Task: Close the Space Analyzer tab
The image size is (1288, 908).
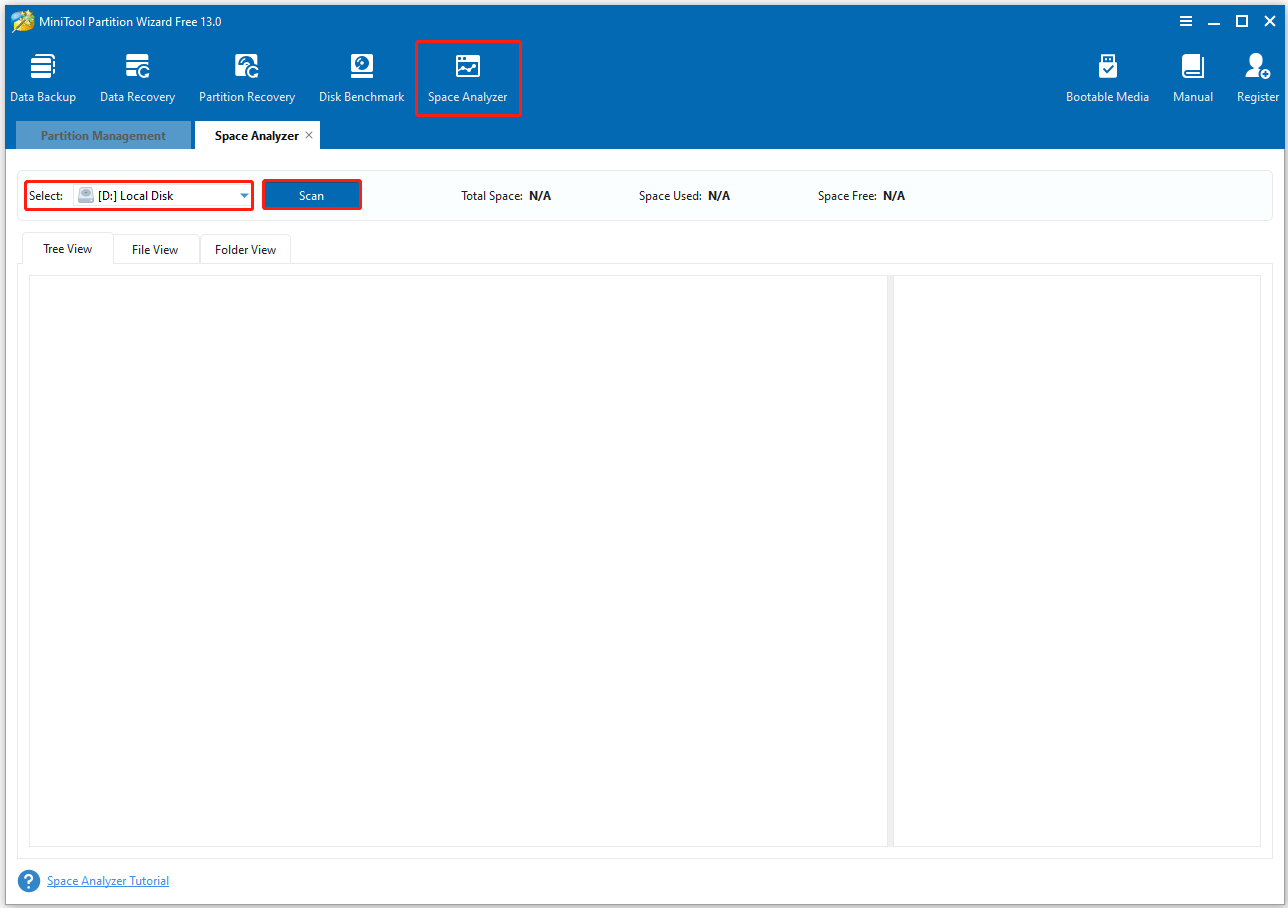Action: click(x=310, y=134)
